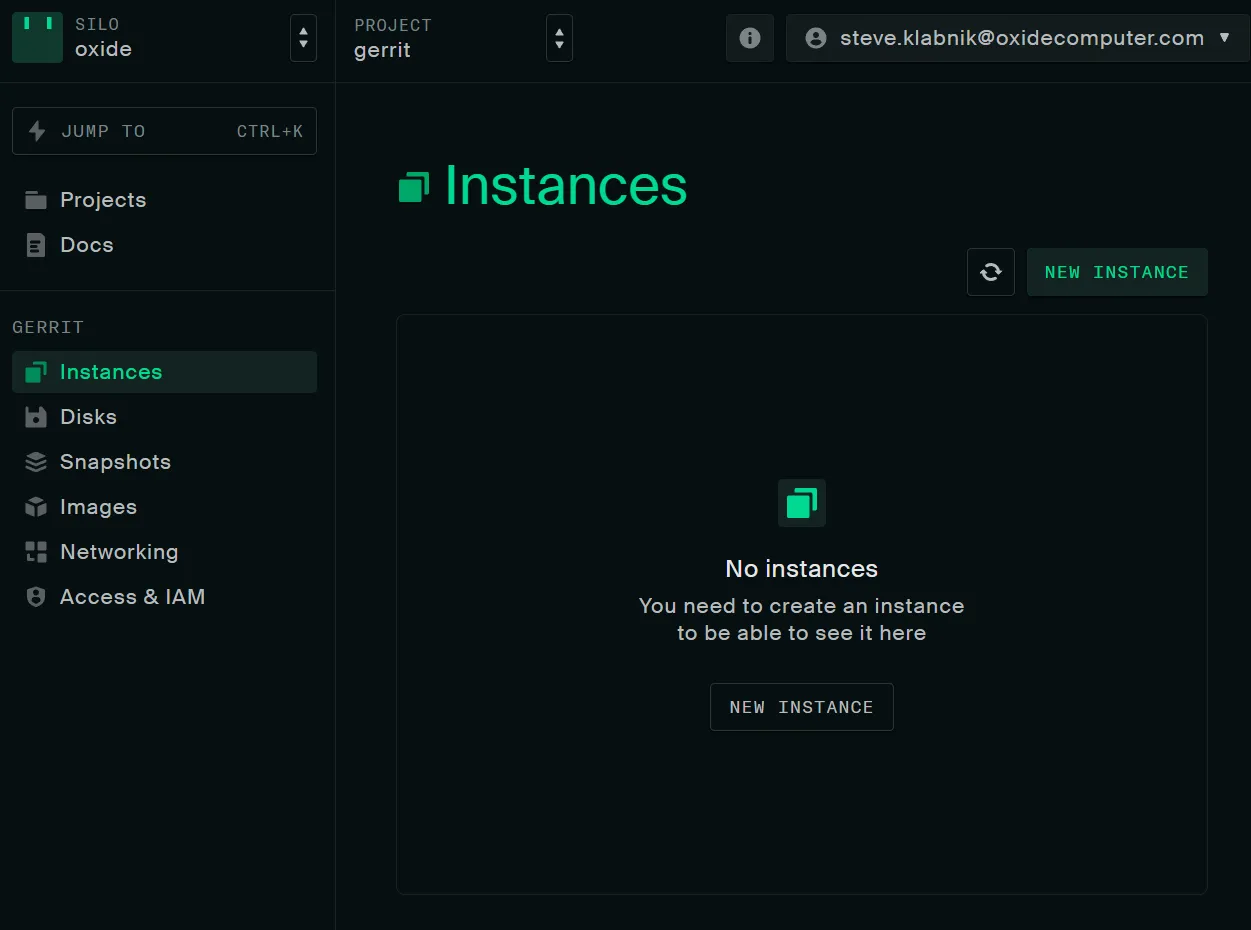Open the Networking page
This screenshot has width=1251, height=930.
[164, 552]
